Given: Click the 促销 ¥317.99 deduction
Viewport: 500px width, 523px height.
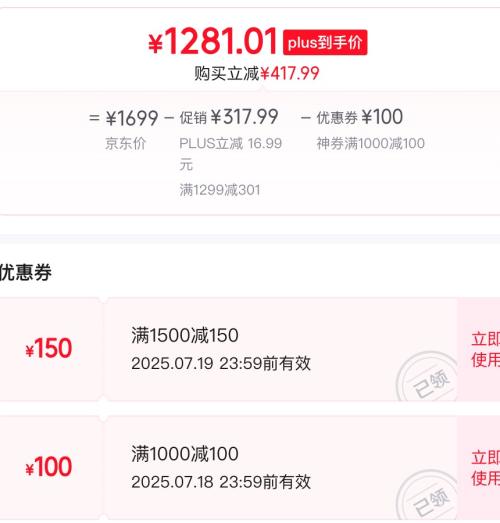Looking at the screenshot, I should tap(229, 117).
